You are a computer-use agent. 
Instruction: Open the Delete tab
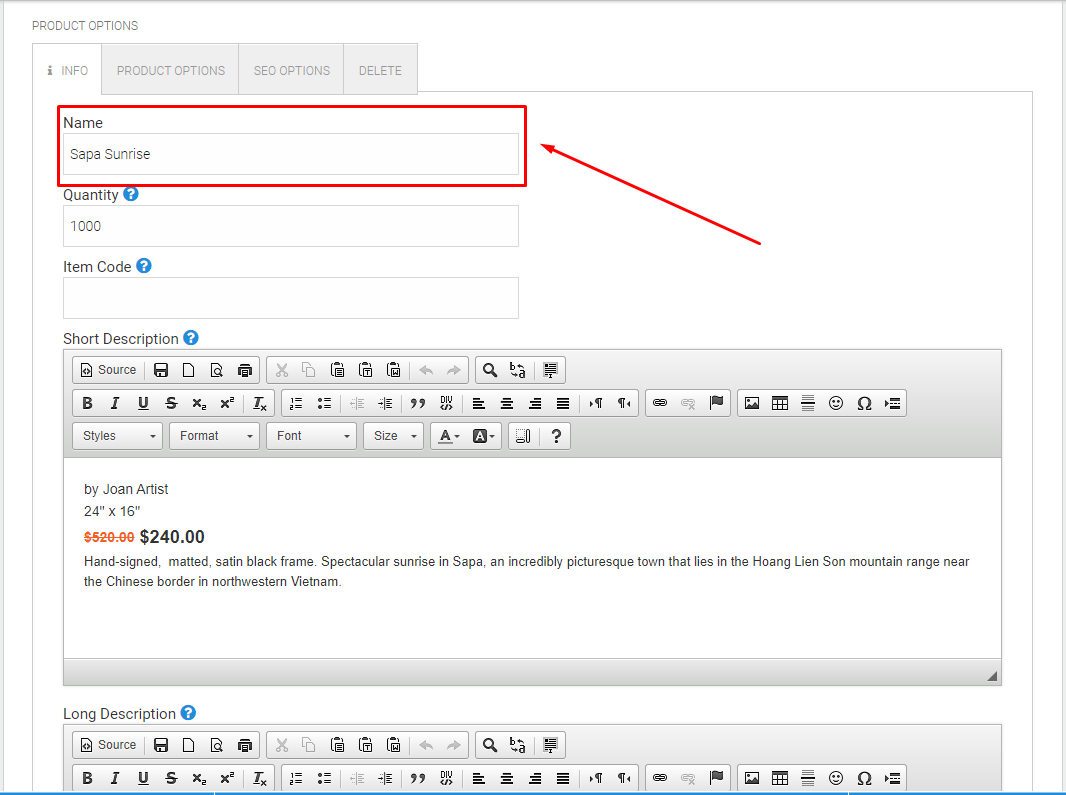pos(380,70)
